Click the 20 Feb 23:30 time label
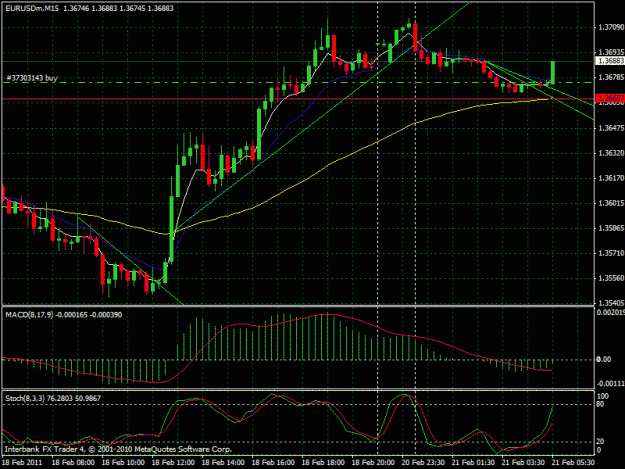 coord(423,462)
